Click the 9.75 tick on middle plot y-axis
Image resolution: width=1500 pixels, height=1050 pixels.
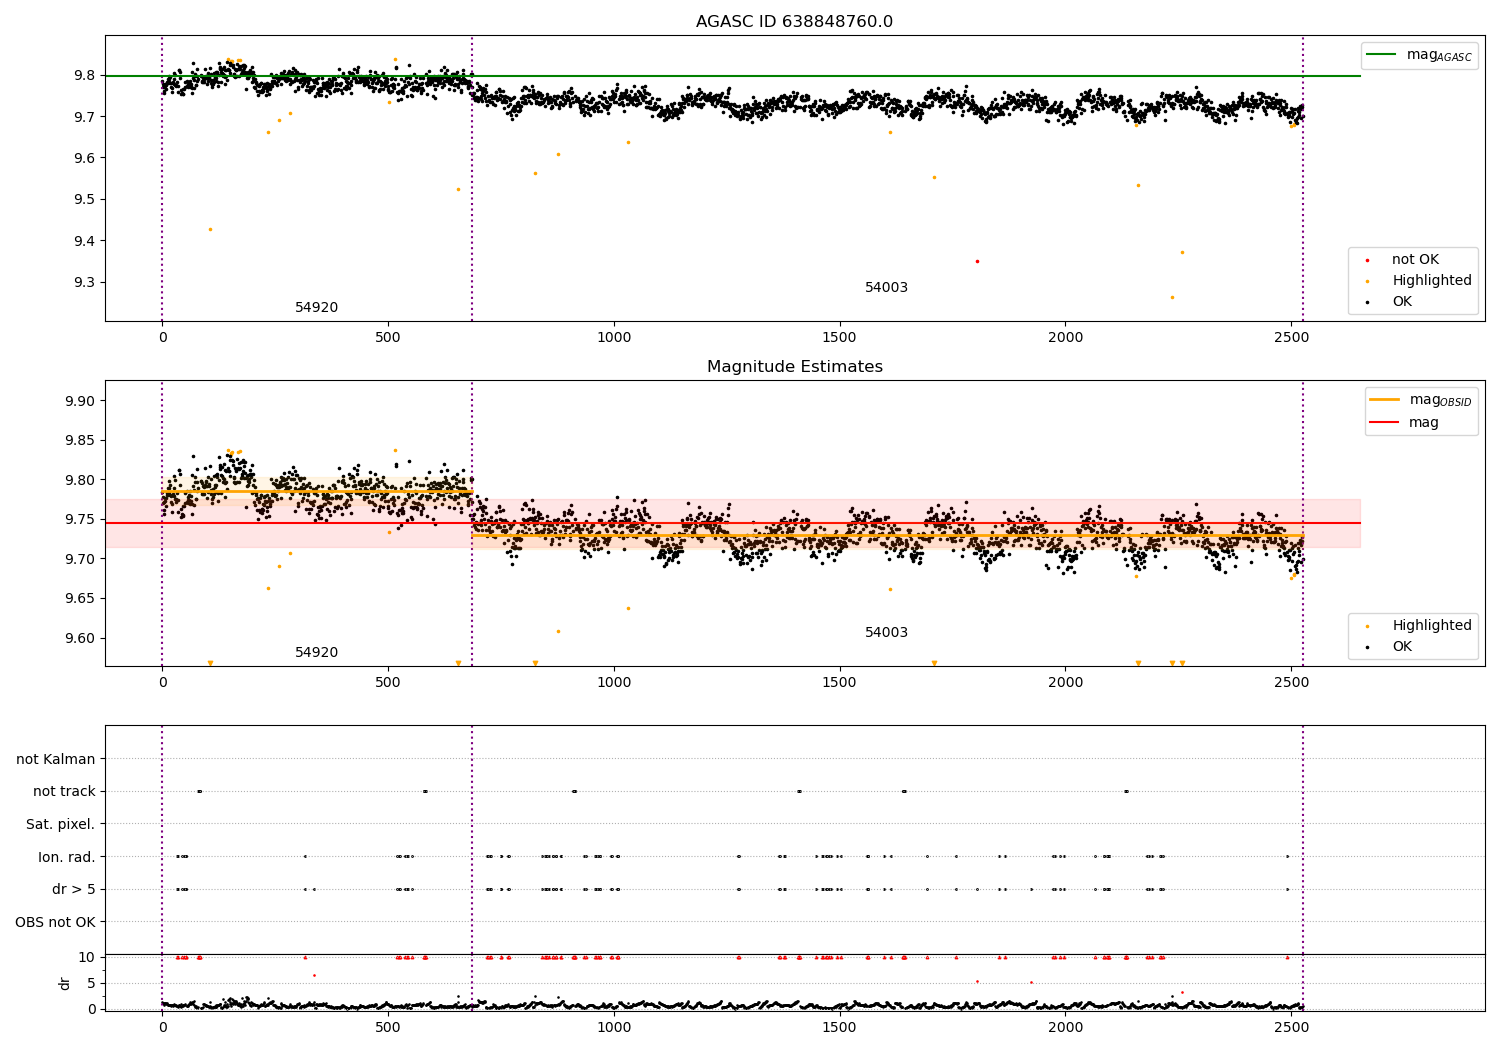[80, 520]
